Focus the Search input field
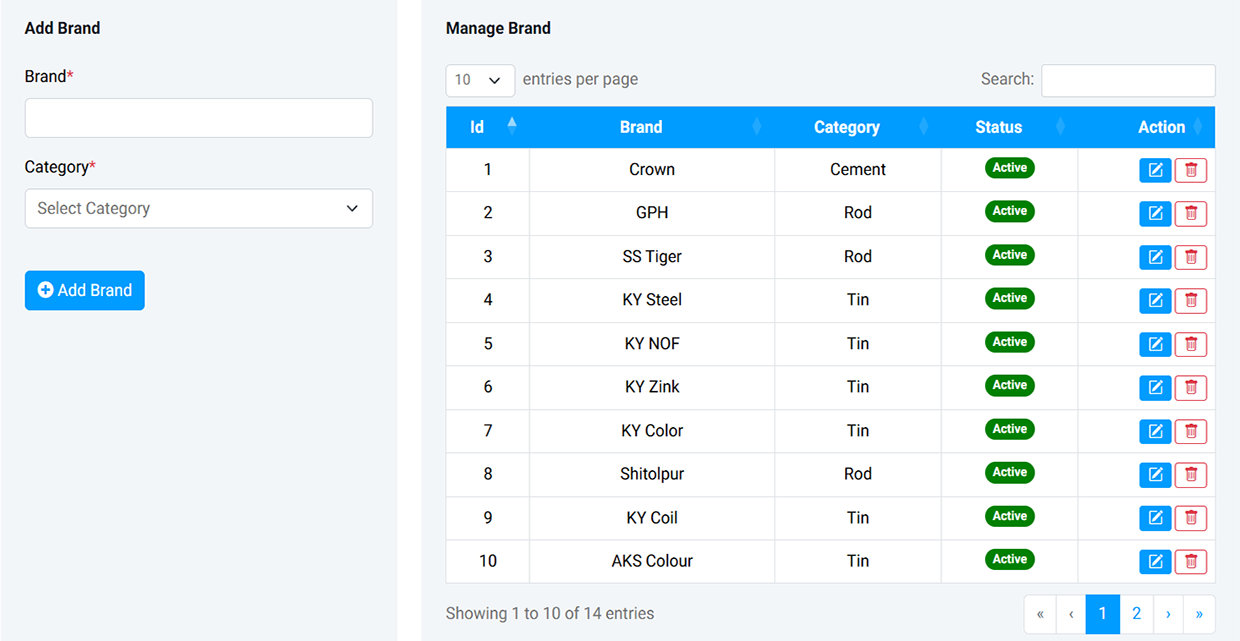1240x641 pixels. pyautogui.click(x=1128, y=81)
